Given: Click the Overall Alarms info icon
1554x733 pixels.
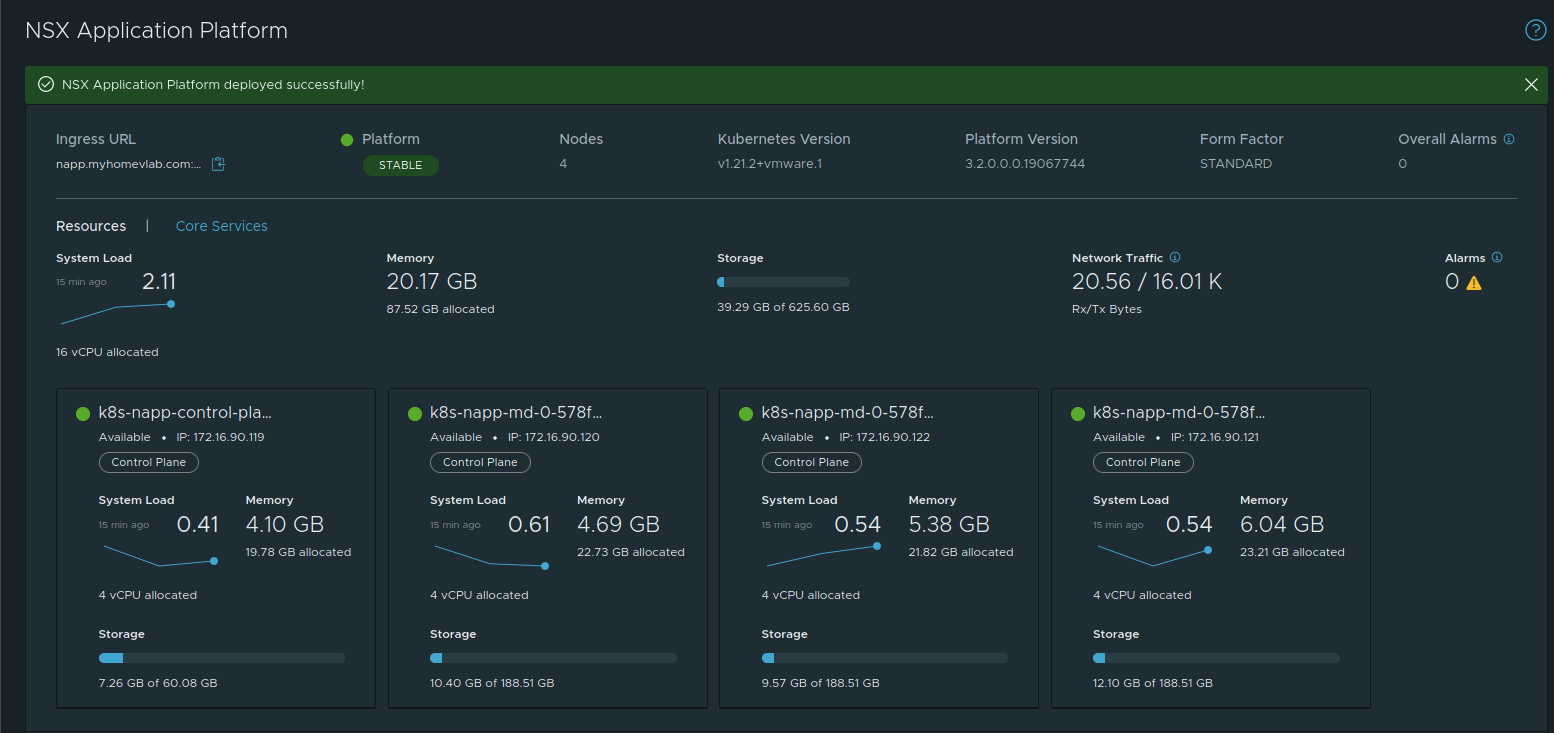Looking at the screenshot, I should (x=1509, y=139).
